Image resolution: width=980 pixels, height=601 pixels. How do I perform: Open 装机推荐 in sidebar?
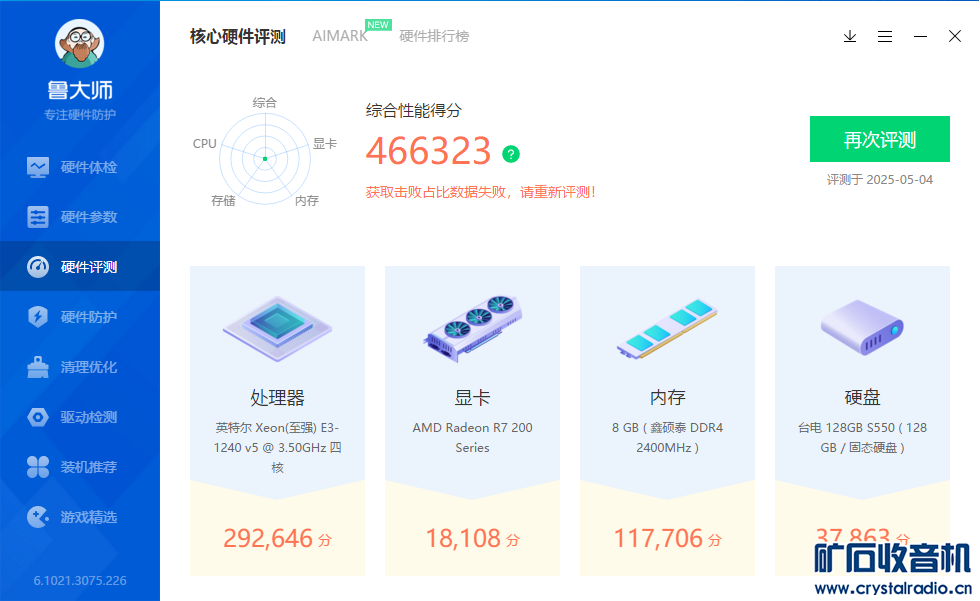click(80, 467)
